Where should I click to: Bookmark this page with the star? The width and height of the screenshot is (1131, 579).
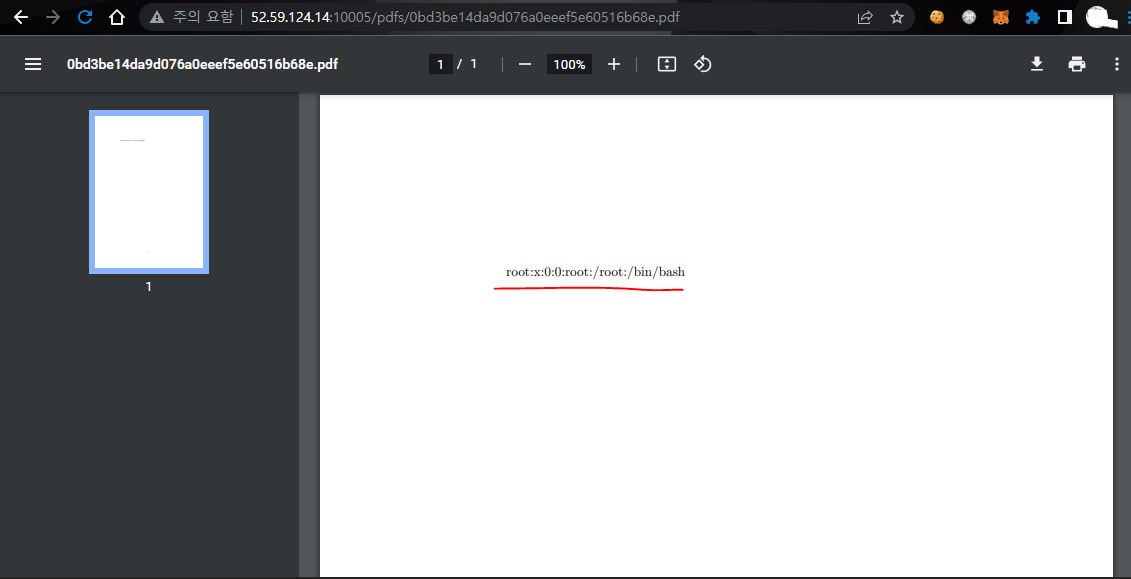click(x=897, y=17)
